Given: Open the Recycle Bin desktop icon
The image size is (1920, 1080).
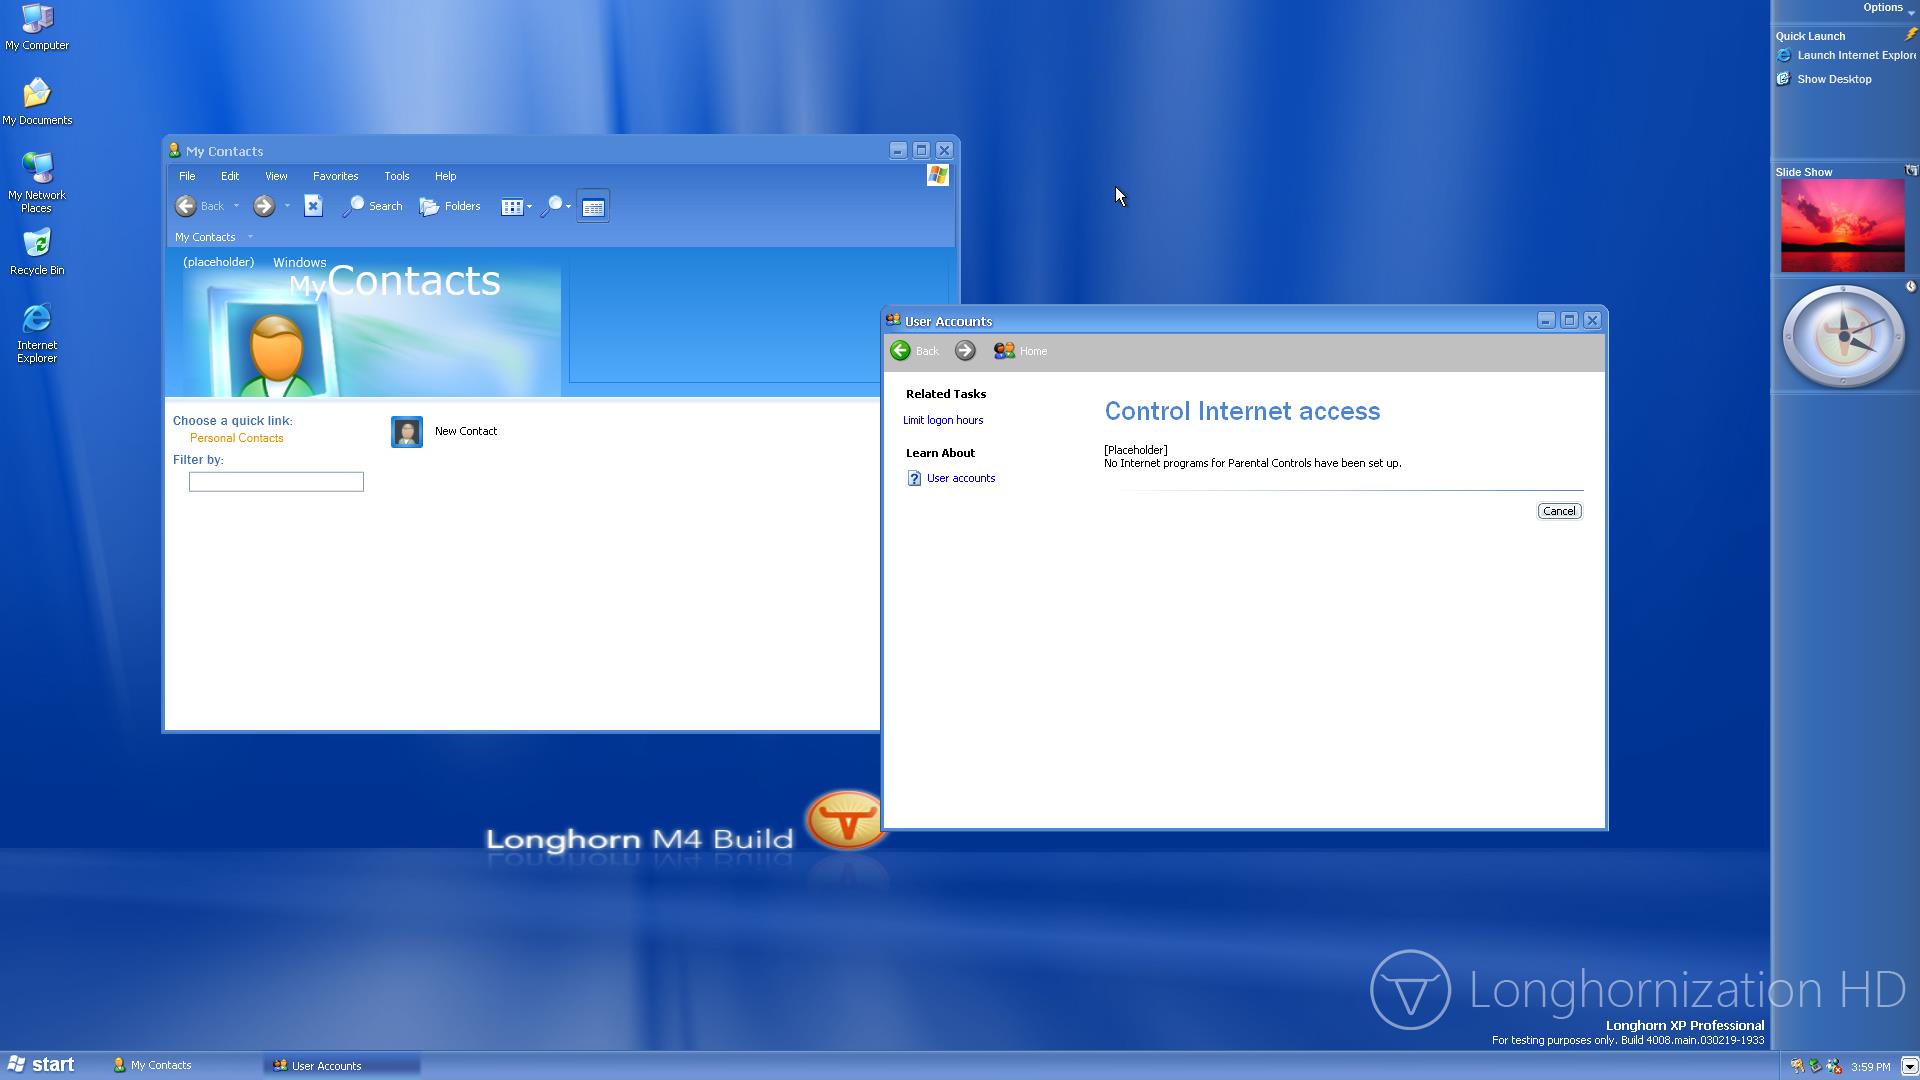Looking at the screenshot, I should (x=37, y=244).
